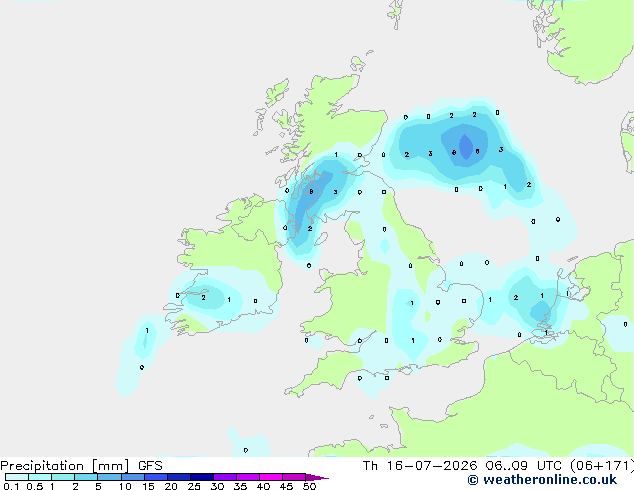Pick the 15–20 mm legend swatch
634x490 pixels.
[156, 477]
